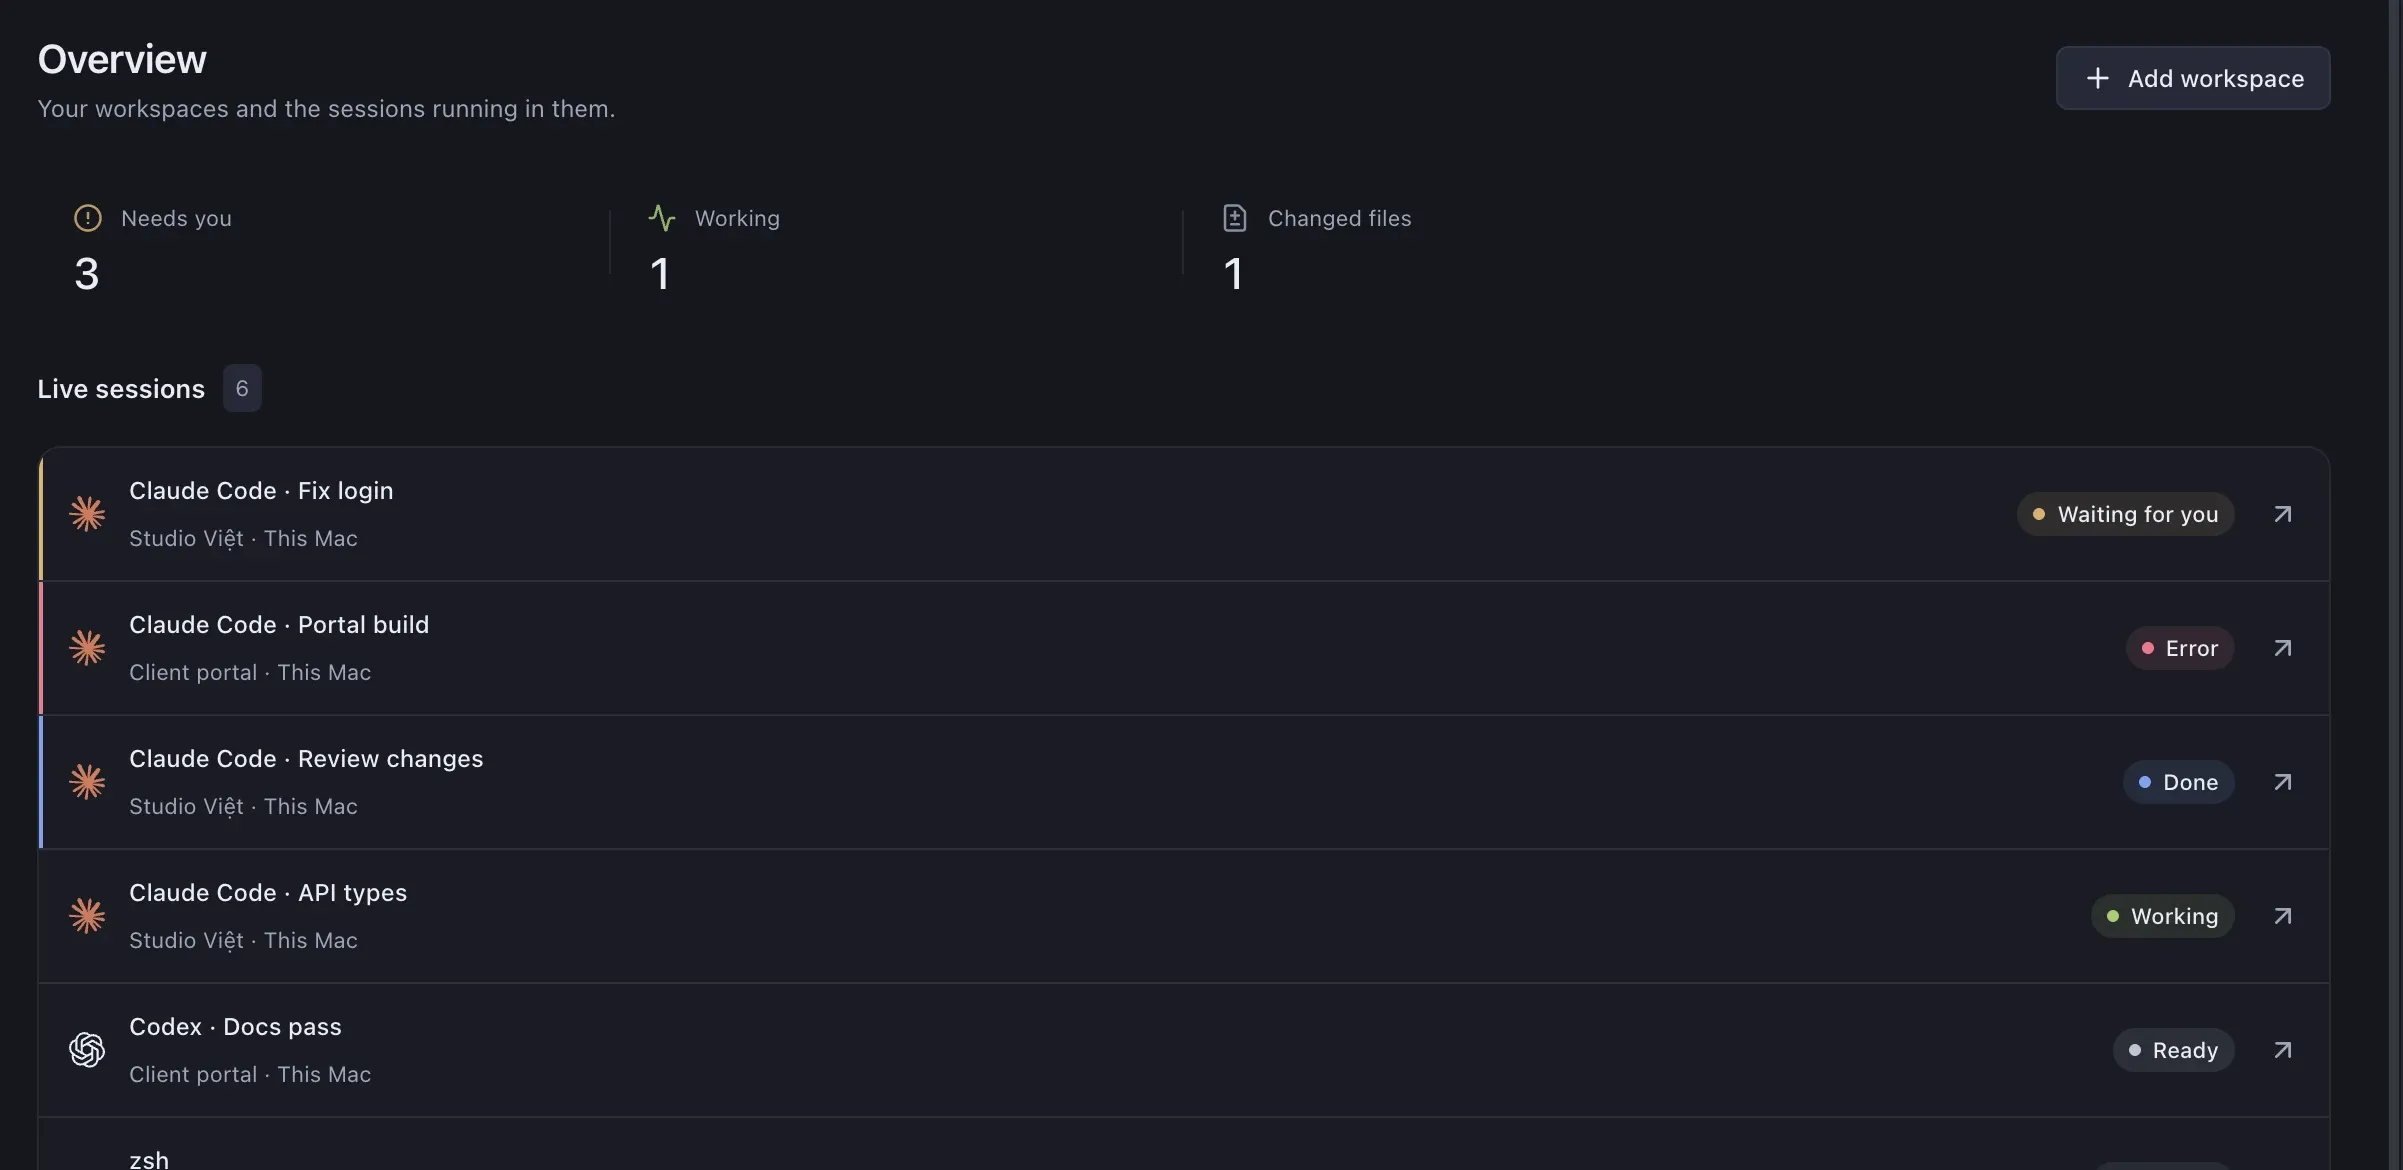Click the Changed files document icon

pyautogui.click(x=1235, y=218)
